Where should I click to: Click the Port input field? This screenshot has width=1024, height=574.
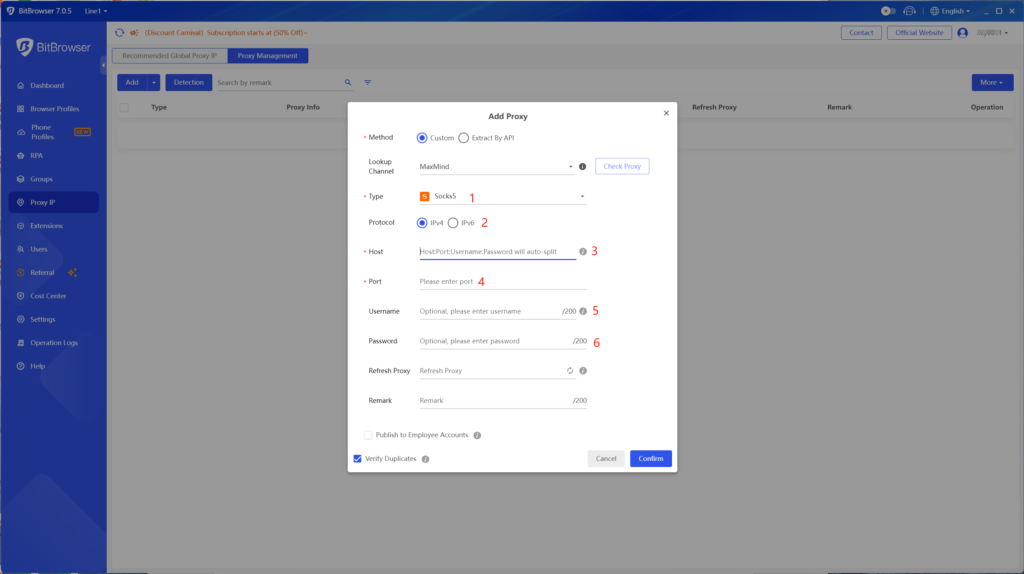pos(503,281)
